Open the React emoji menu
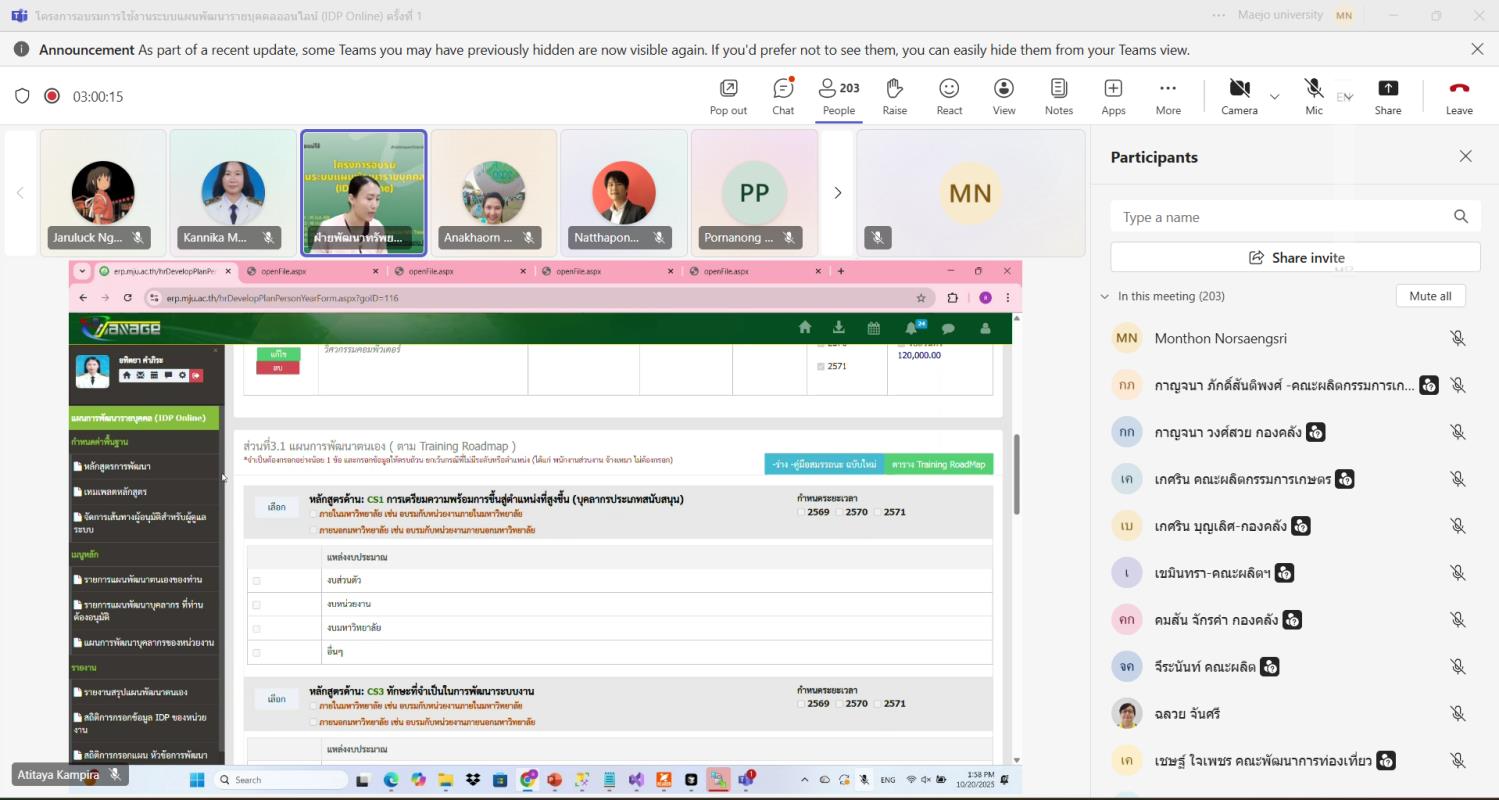Screen dimensions: 1499x800 pyautogui.click(x=949, y=89)
